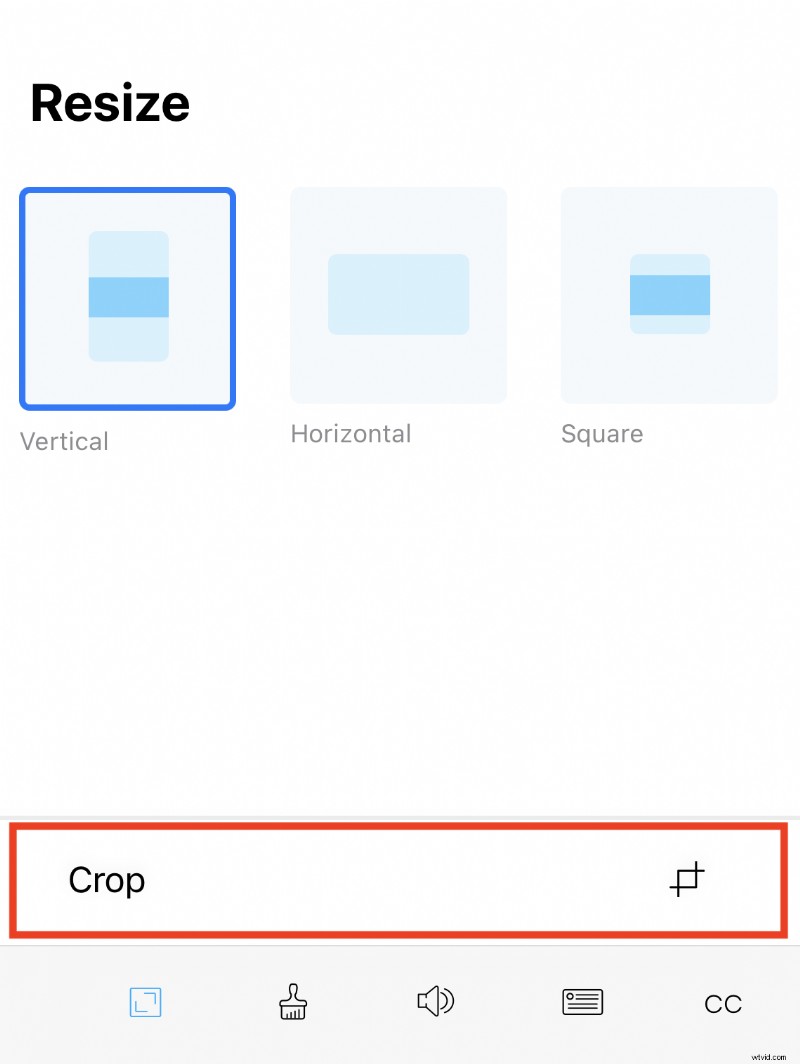Select the Vertical aspect ratio thumbnail
Screen dimensions: 800x1064
click(128, 298)
